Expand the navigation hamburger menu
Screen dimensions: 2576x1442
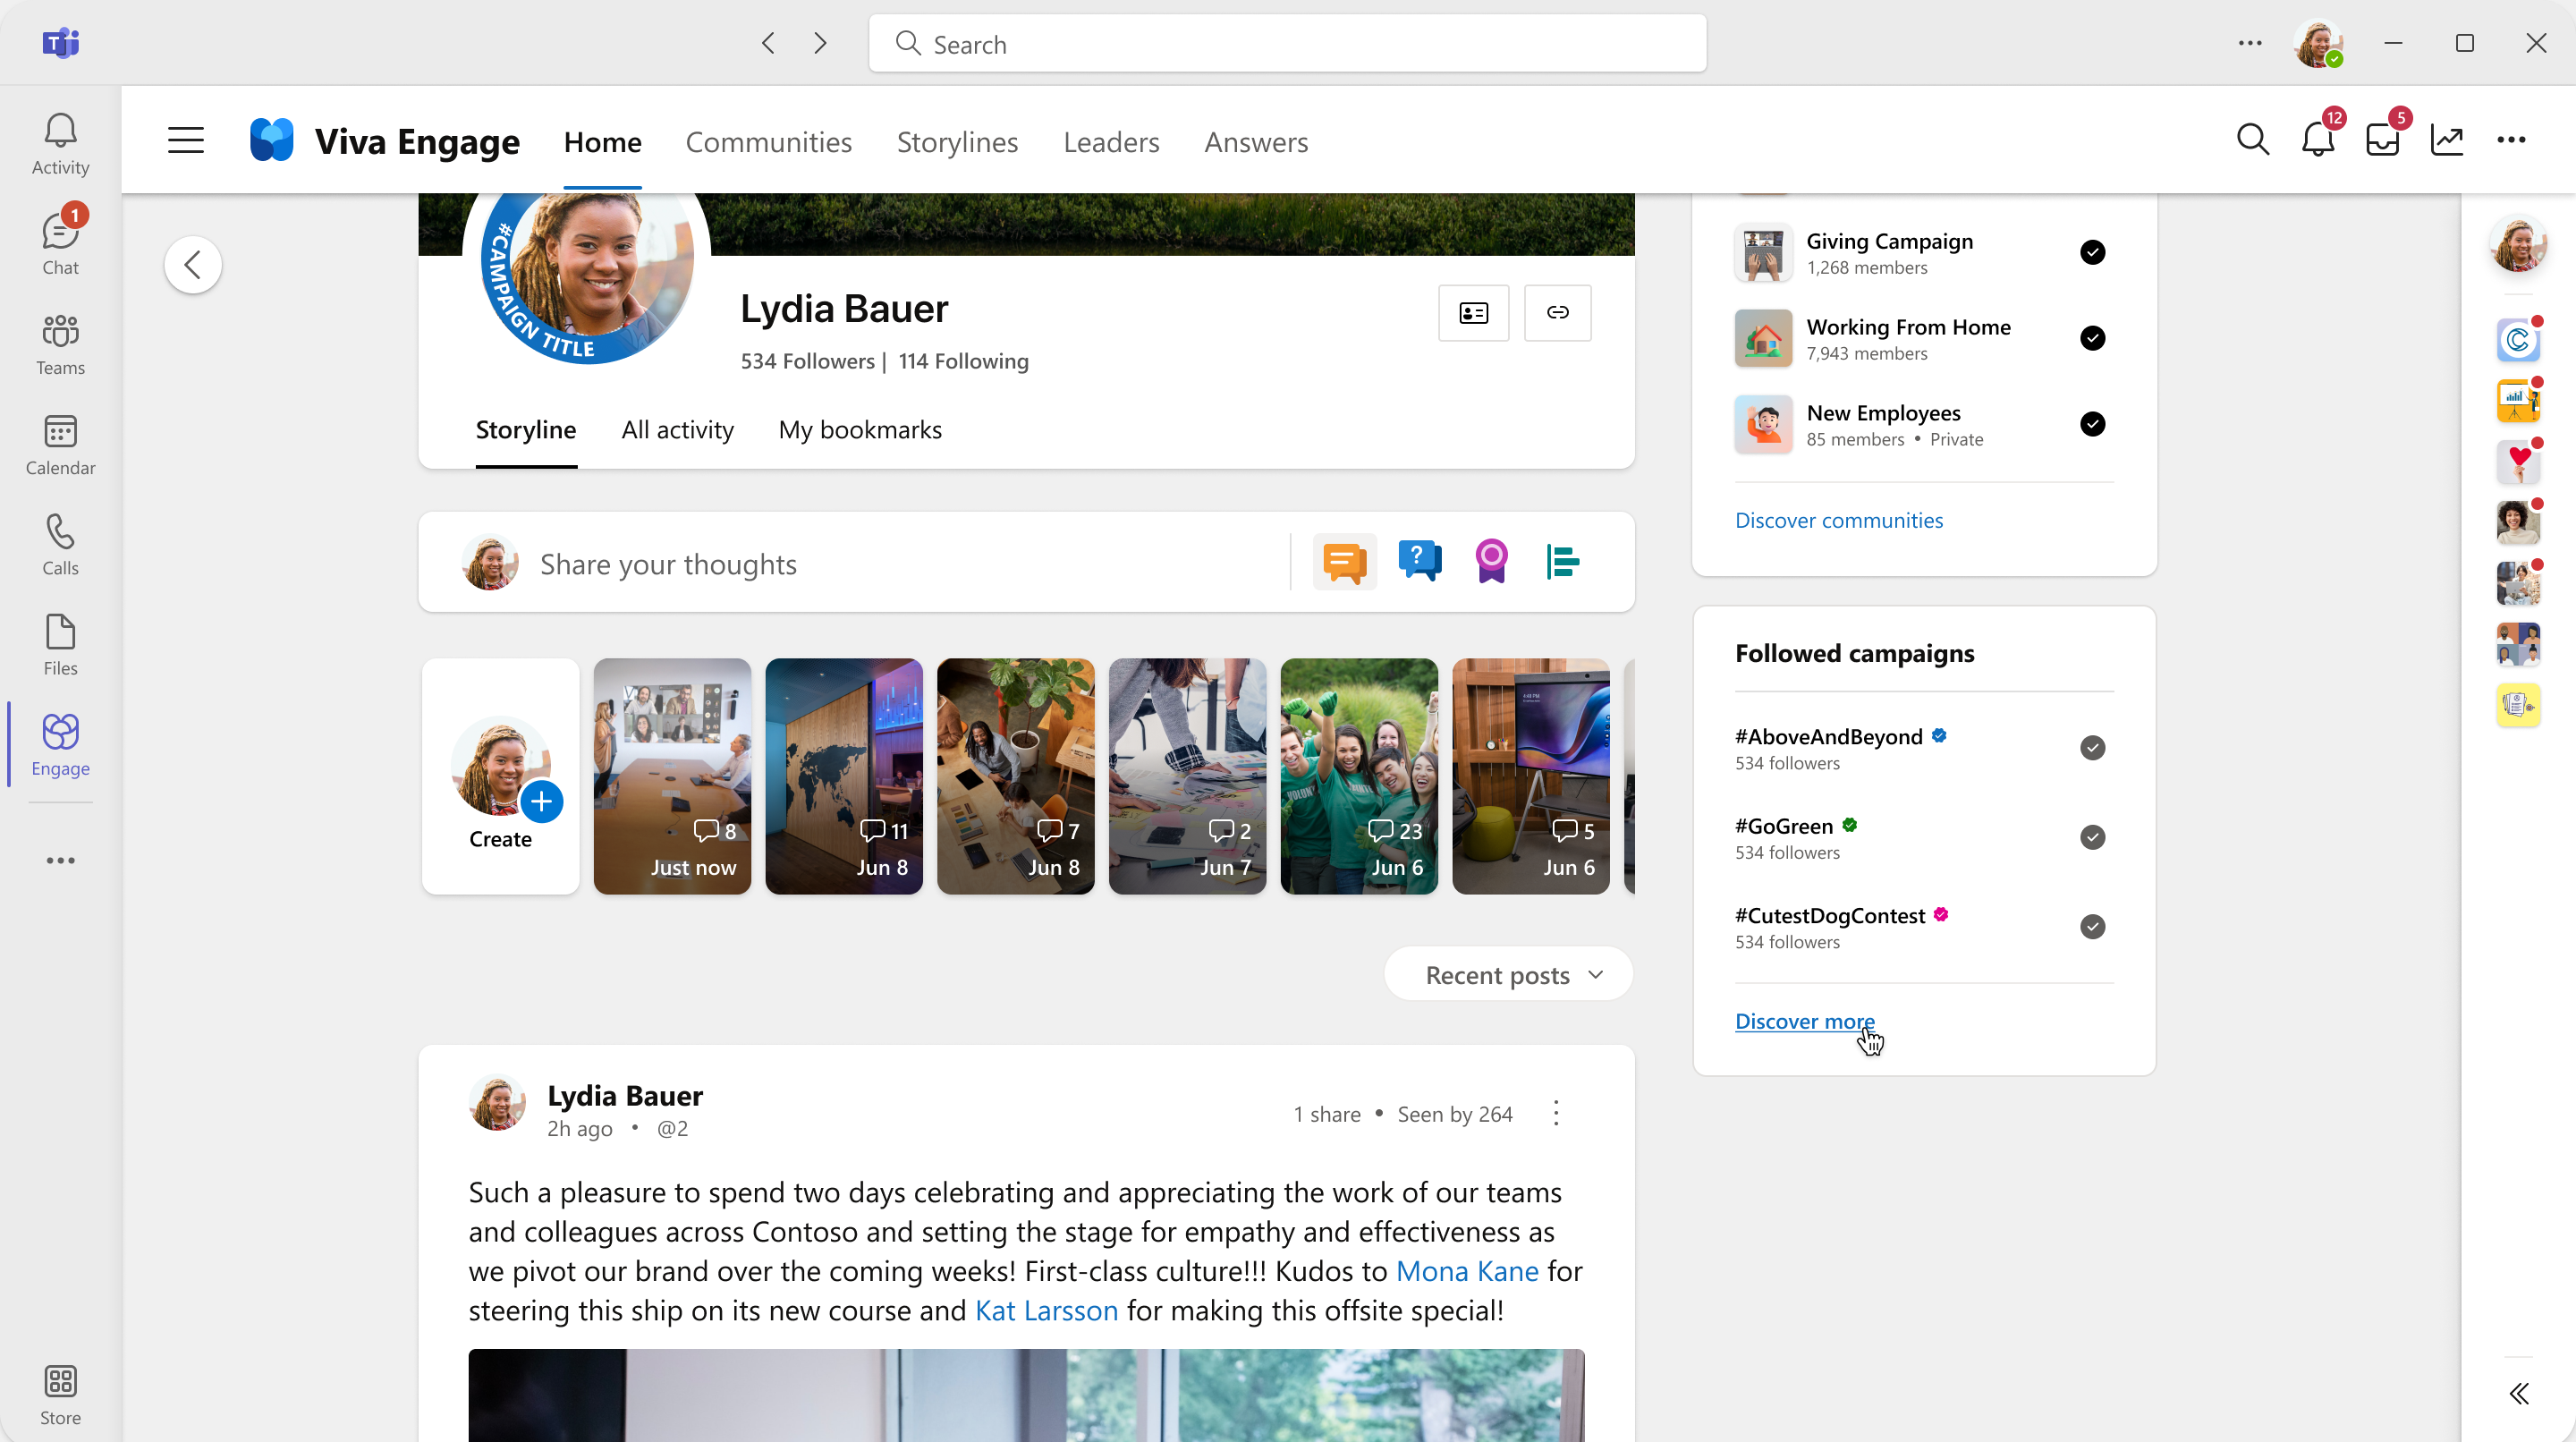tap(186, 140)
